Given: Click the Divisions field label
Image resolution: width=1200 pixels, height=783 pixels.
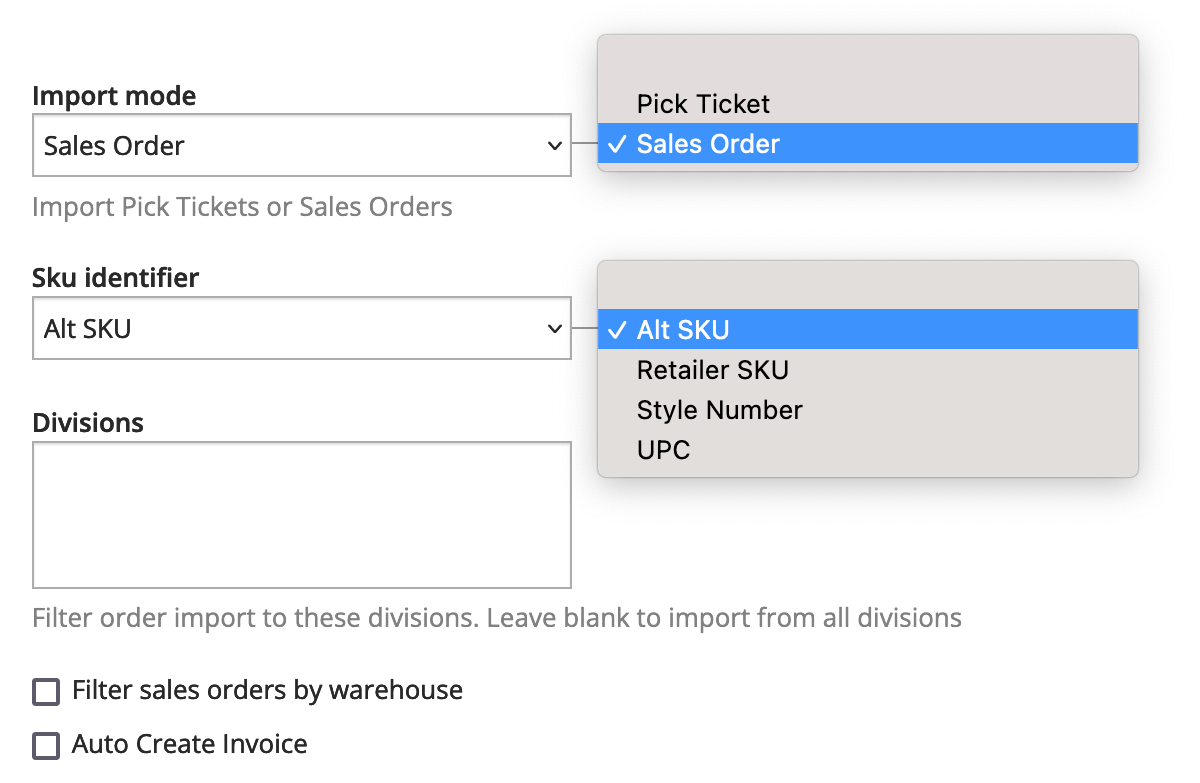Looking at the screenshot, I should [88, 423].
